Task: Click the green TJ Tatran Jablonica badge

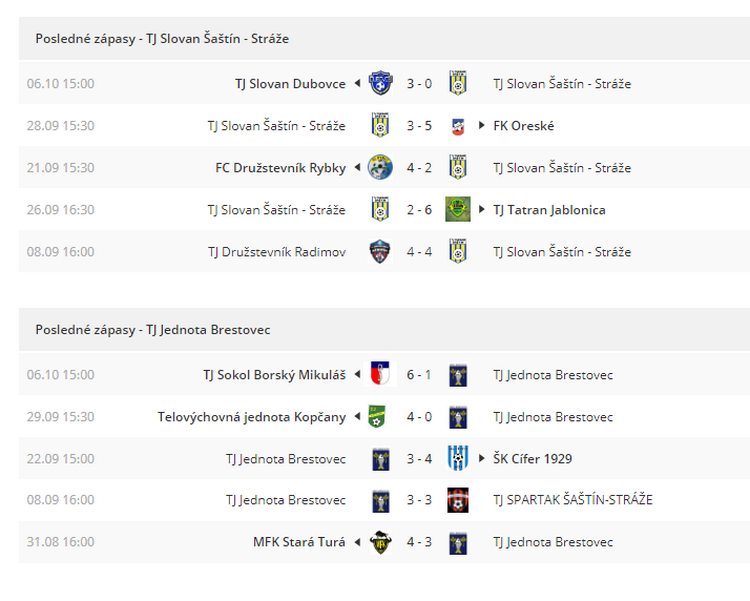Action: pos(458,210)
